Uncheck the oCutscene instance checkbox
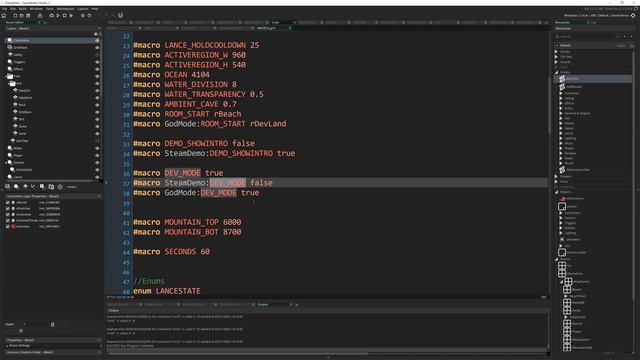Image resolution: width=640 pixels, height=360 pixels. point(7,214)
